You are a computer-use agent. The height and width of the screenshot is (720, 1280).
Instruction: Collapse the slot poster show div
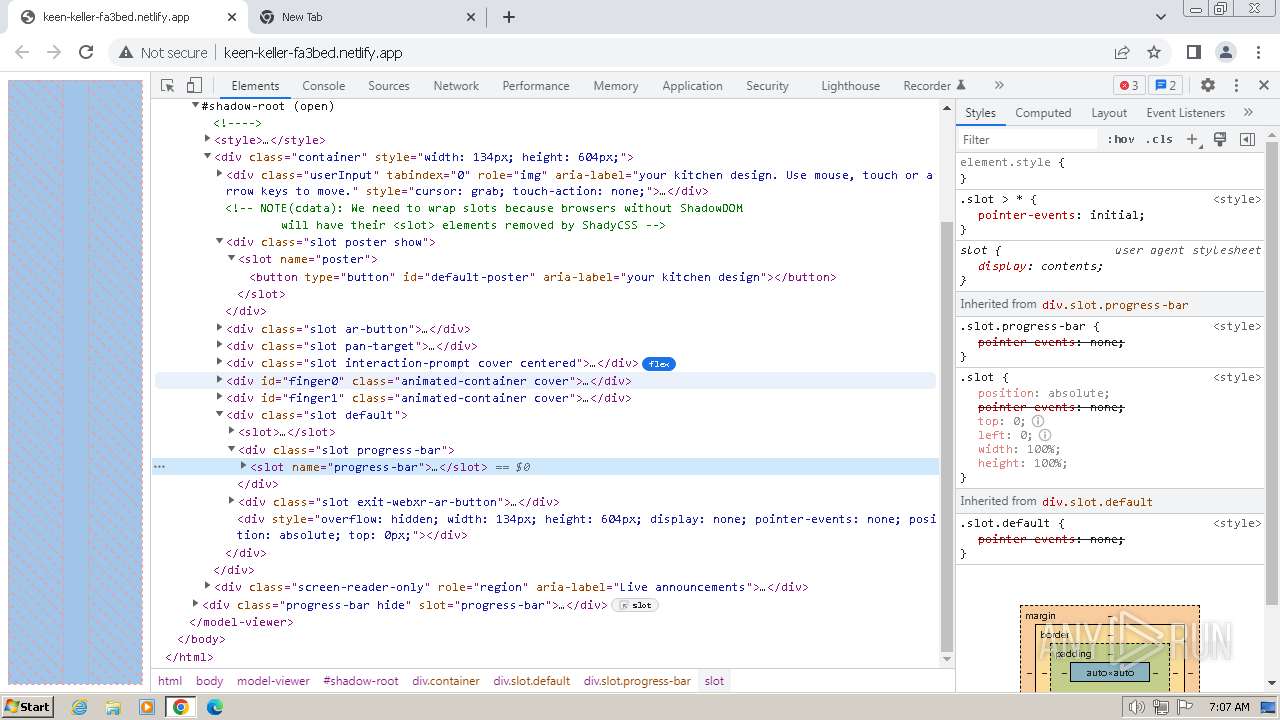pyautogui.click(x=220, y=242)
